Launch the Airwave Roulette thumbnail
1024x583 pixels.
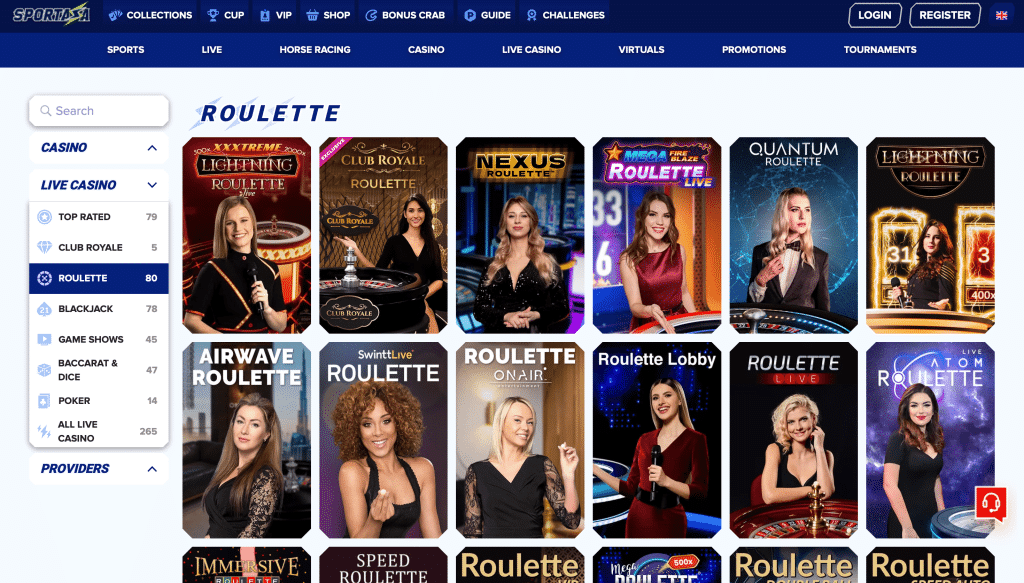[247, 440]
